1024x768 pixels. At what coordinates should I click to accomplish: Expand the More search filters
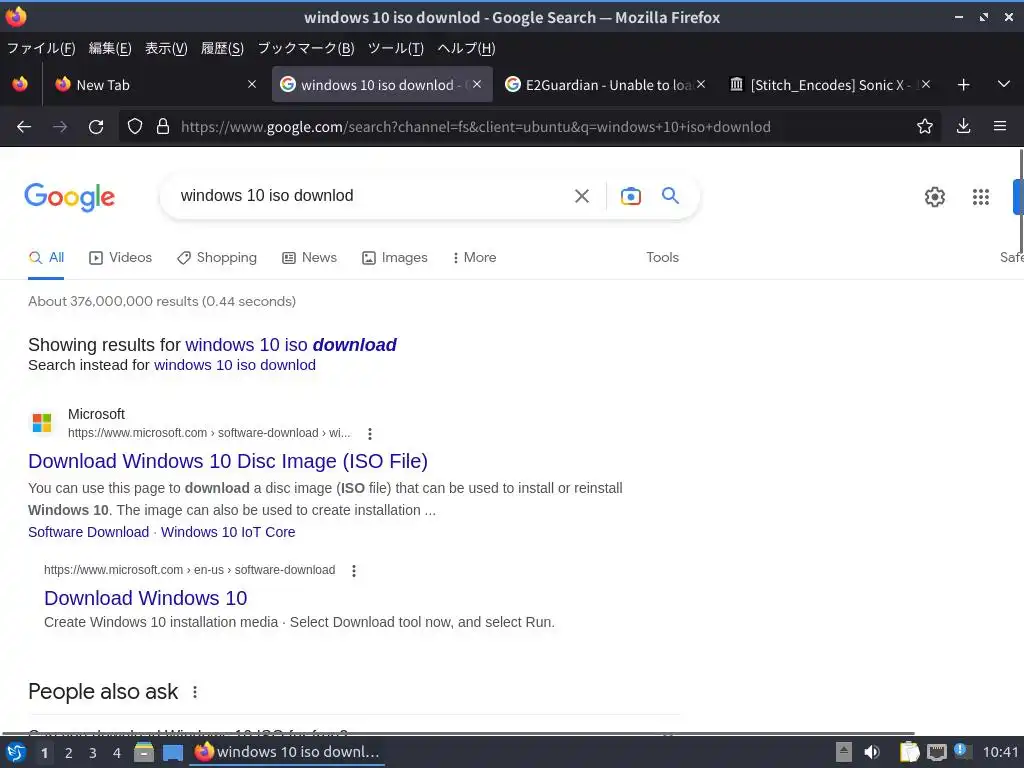(x=474, y=257)
